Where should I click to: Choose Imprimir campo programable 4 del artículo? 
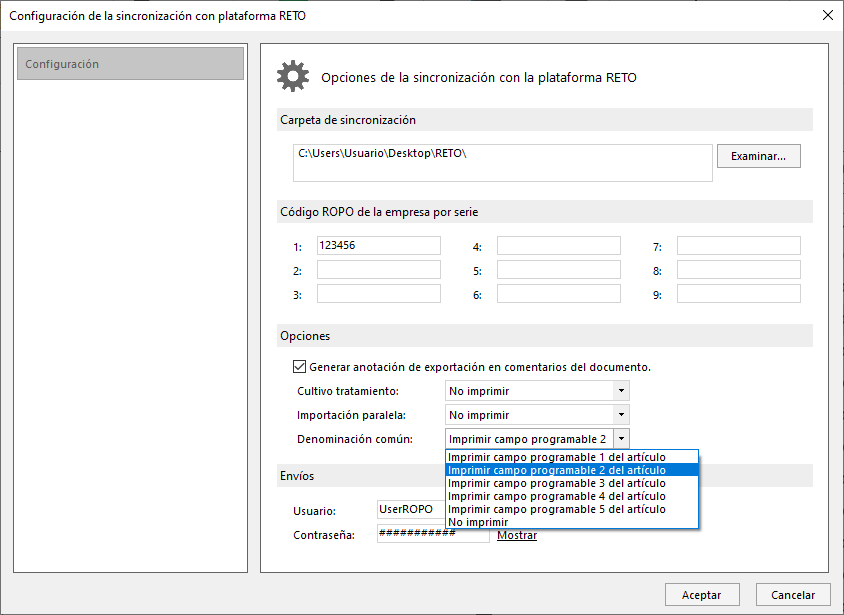tap(572, 496)
